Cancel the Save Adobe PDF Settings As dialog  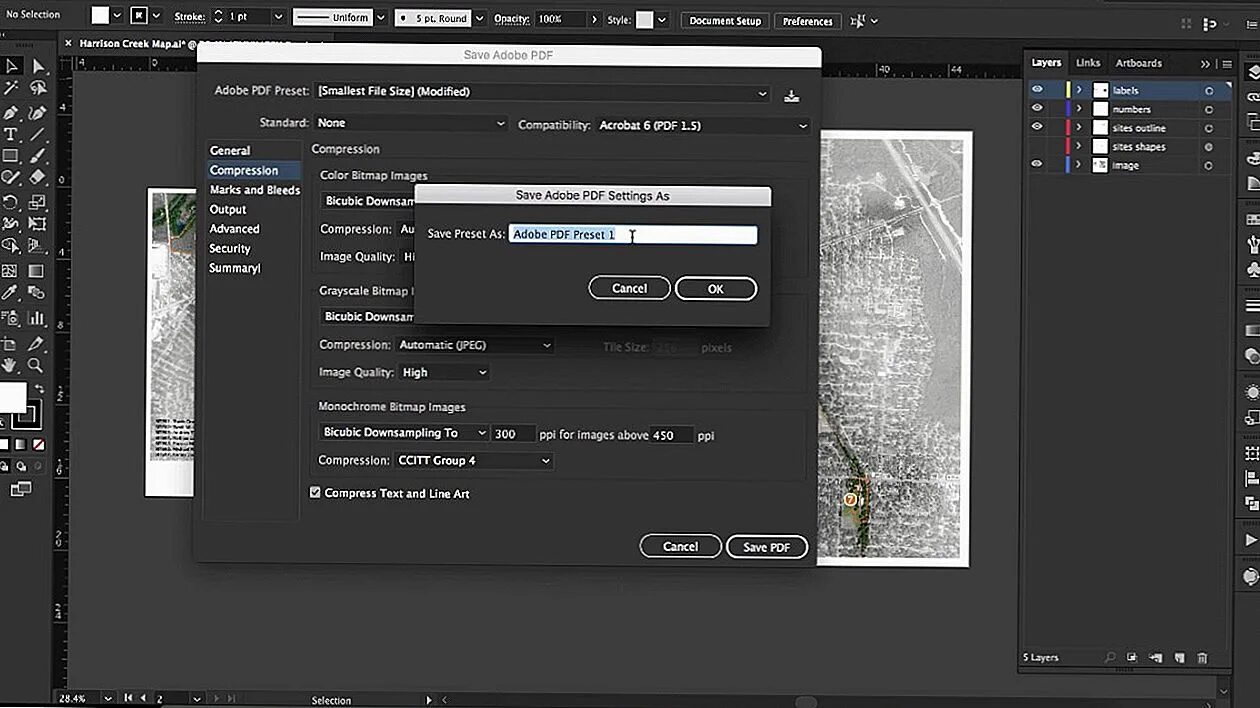629,288
